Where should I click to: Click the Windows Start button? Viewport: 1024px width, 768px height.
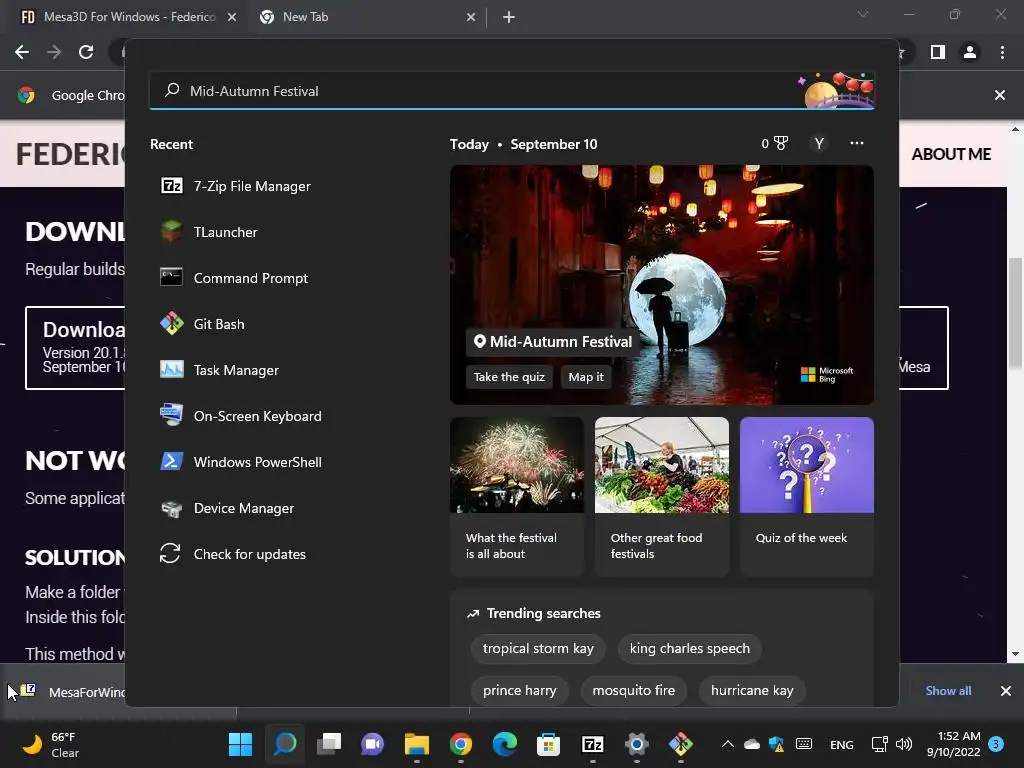240,744
